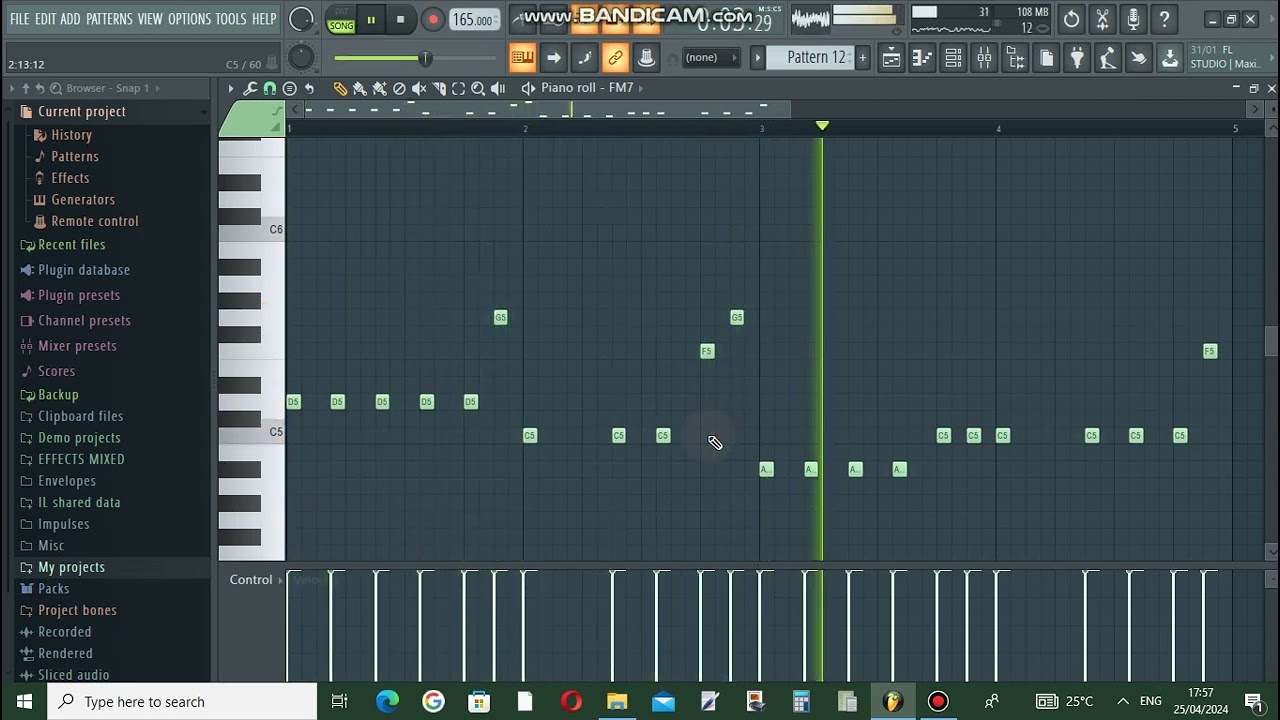This screenshot has width=1280, height=720.
Task: Select History in the Current project tree
Action: click(x=71, y=135)
